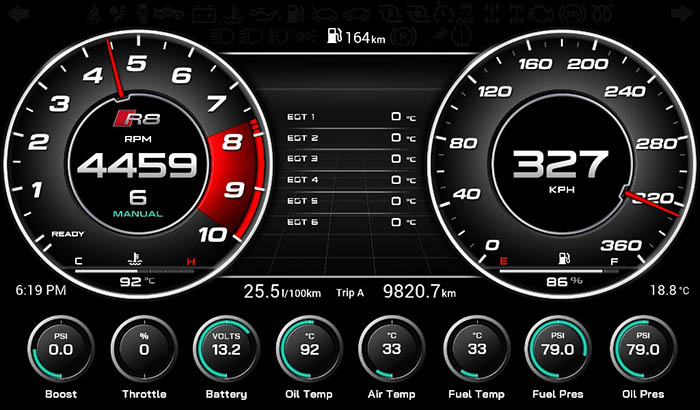
Task: Tap the 25.5 l/100km consumption value
Action: tap(282, 292)
